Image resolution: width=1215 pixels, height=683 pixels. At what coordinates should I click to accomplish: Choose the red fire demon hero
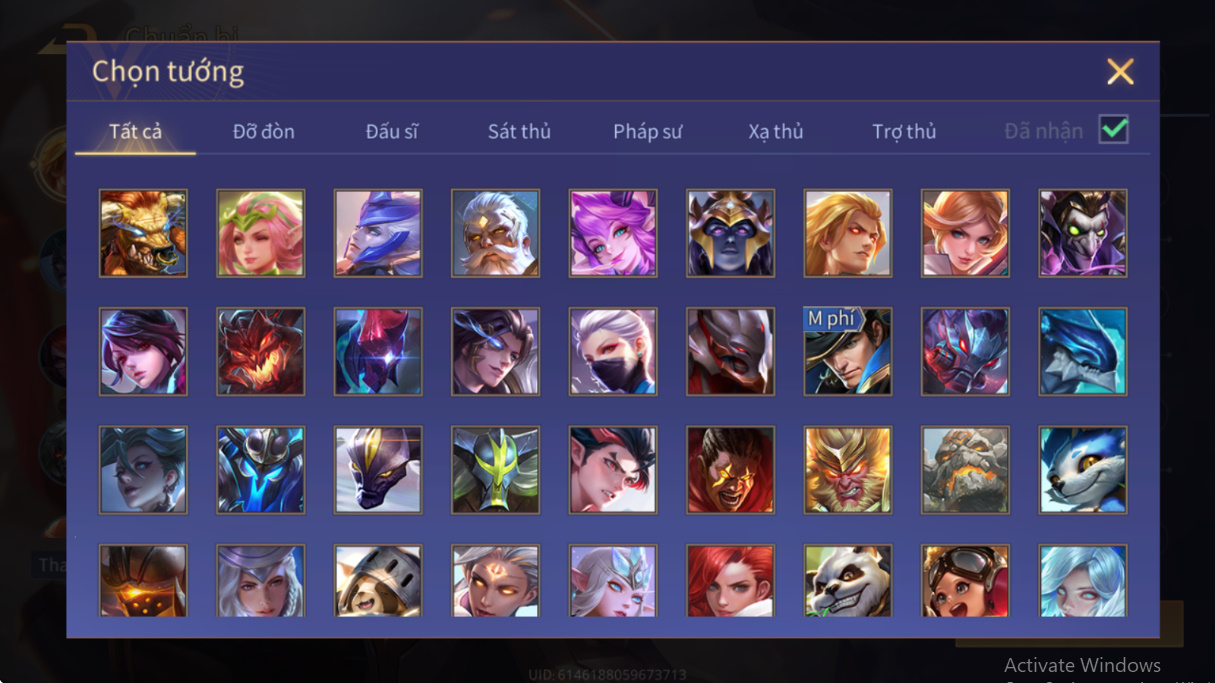(x=260, y=351)
